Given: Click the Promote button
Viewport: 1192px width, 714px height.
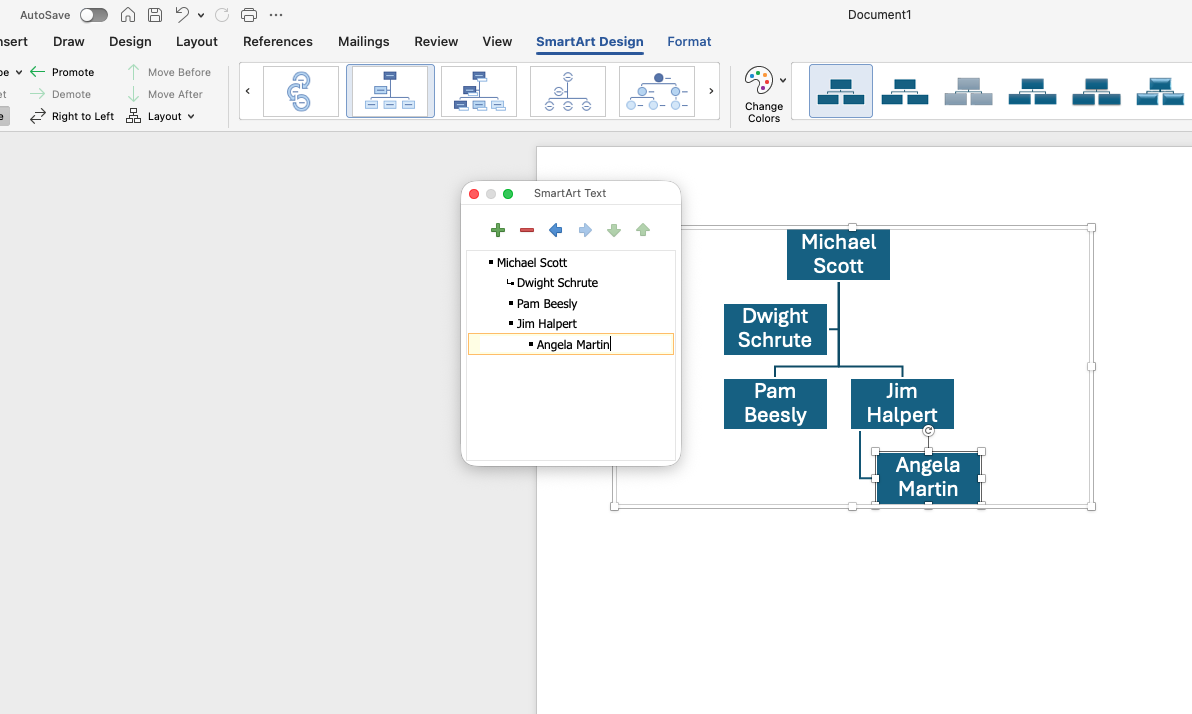Looking at the screenshot, I should (62, 71).
